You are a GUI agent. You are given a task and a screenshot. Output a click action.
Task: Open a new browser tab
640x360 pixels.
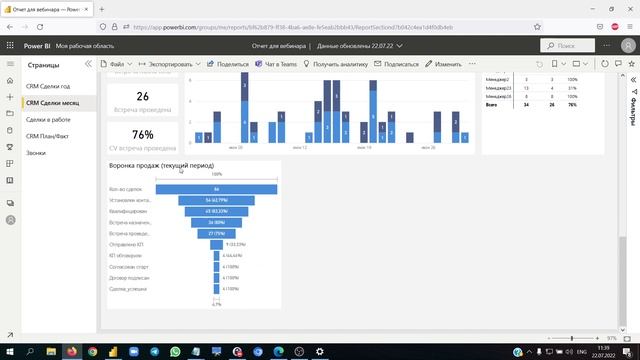click(102, 9)
